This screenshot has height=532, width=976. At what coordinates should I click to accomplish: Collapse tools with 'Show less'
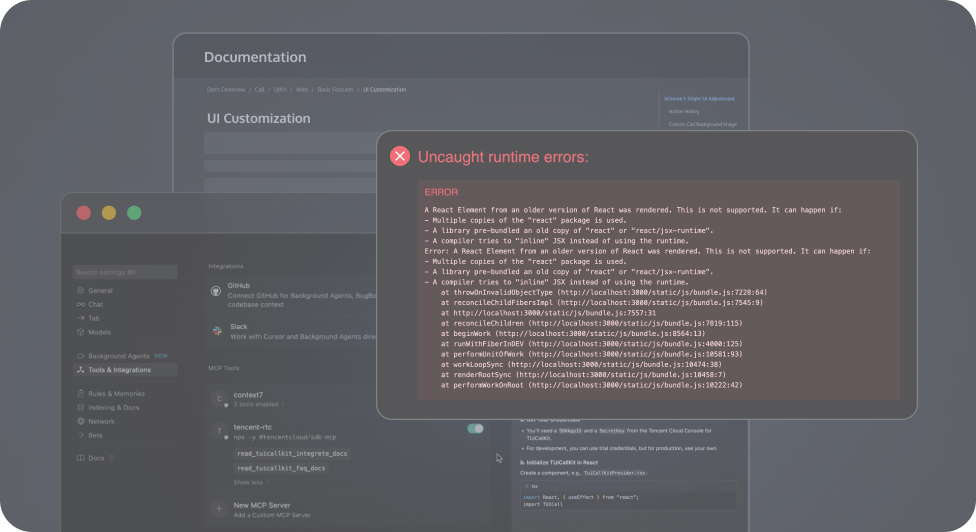point(250,482)
